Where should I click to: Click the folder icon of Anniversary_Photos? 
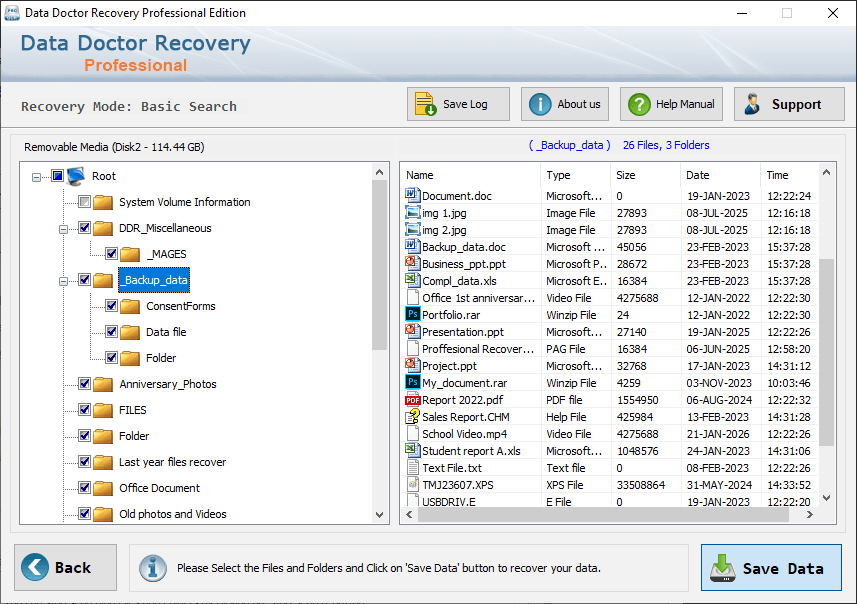point(103,384)
